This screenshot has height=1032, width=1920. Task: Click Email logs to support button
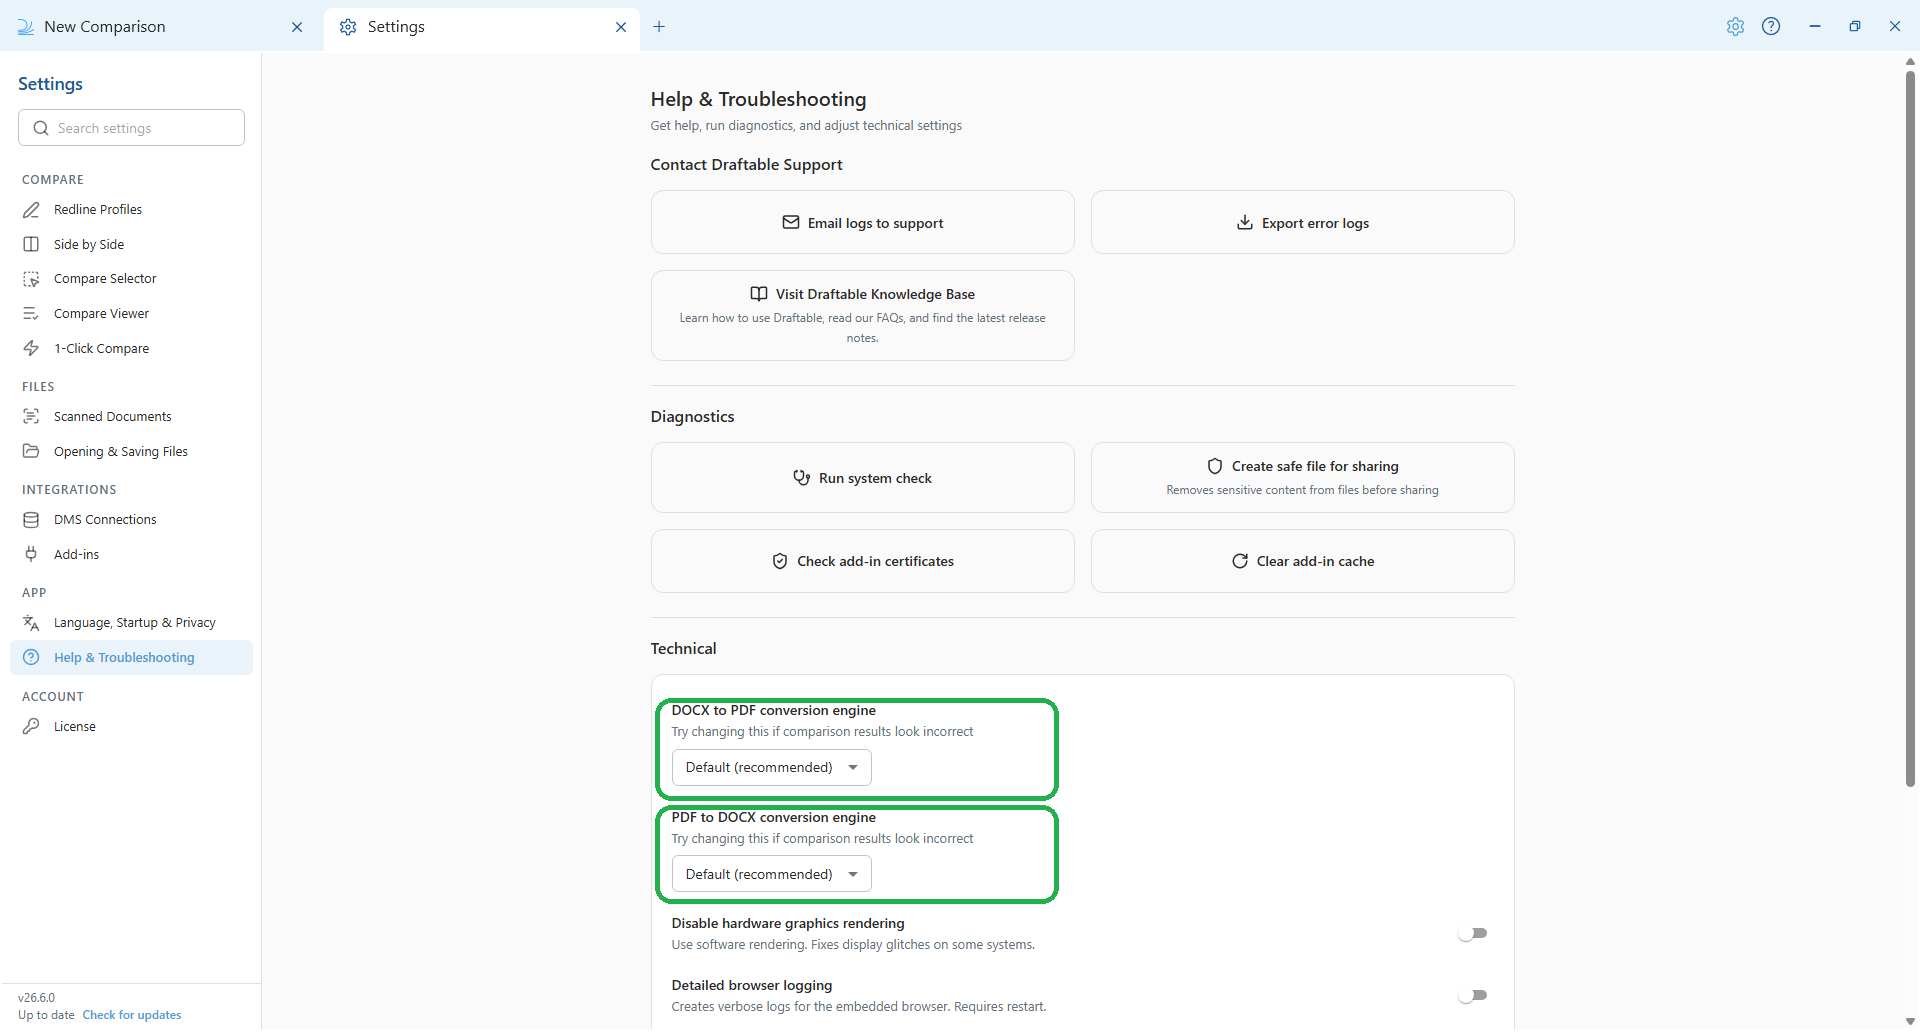click(862, 222)
